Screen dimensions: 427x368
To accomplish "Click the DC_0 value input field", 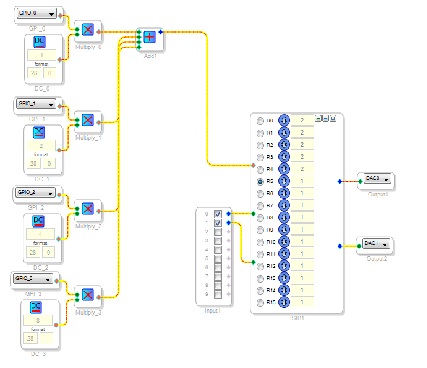I will 42,55.
